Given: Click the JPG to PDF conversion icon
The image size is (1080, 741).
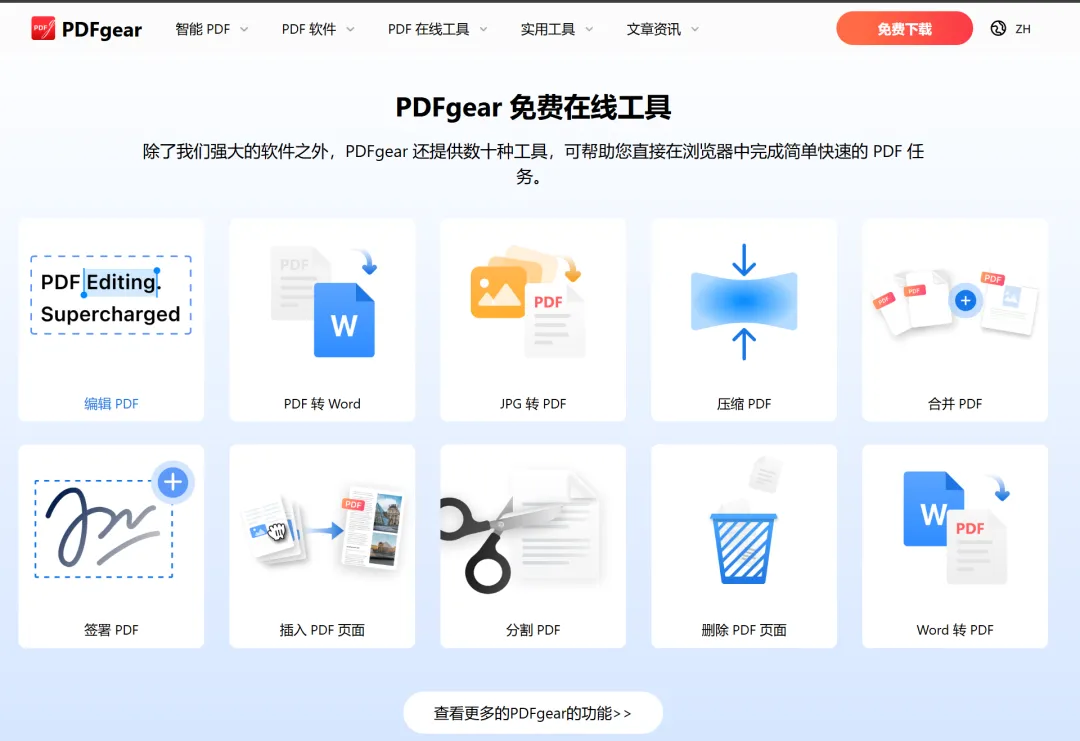Looking at the screenshot, I should click(x=528, y=301).
